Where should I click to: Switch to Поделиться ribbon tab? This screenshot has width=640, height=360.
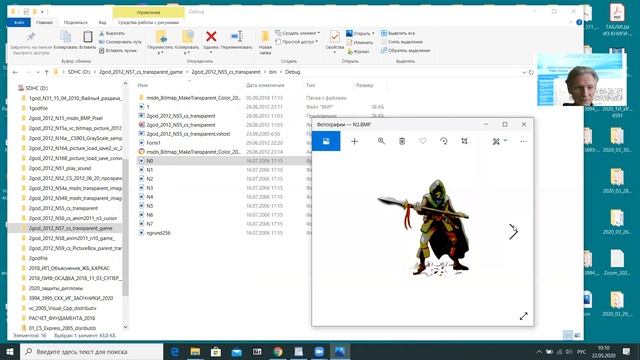point(76,22)
